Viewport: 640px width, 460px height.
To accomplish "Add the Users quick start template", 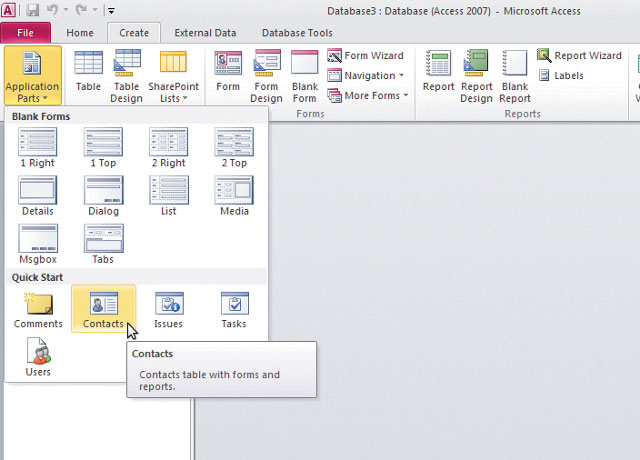I will 38,357.
